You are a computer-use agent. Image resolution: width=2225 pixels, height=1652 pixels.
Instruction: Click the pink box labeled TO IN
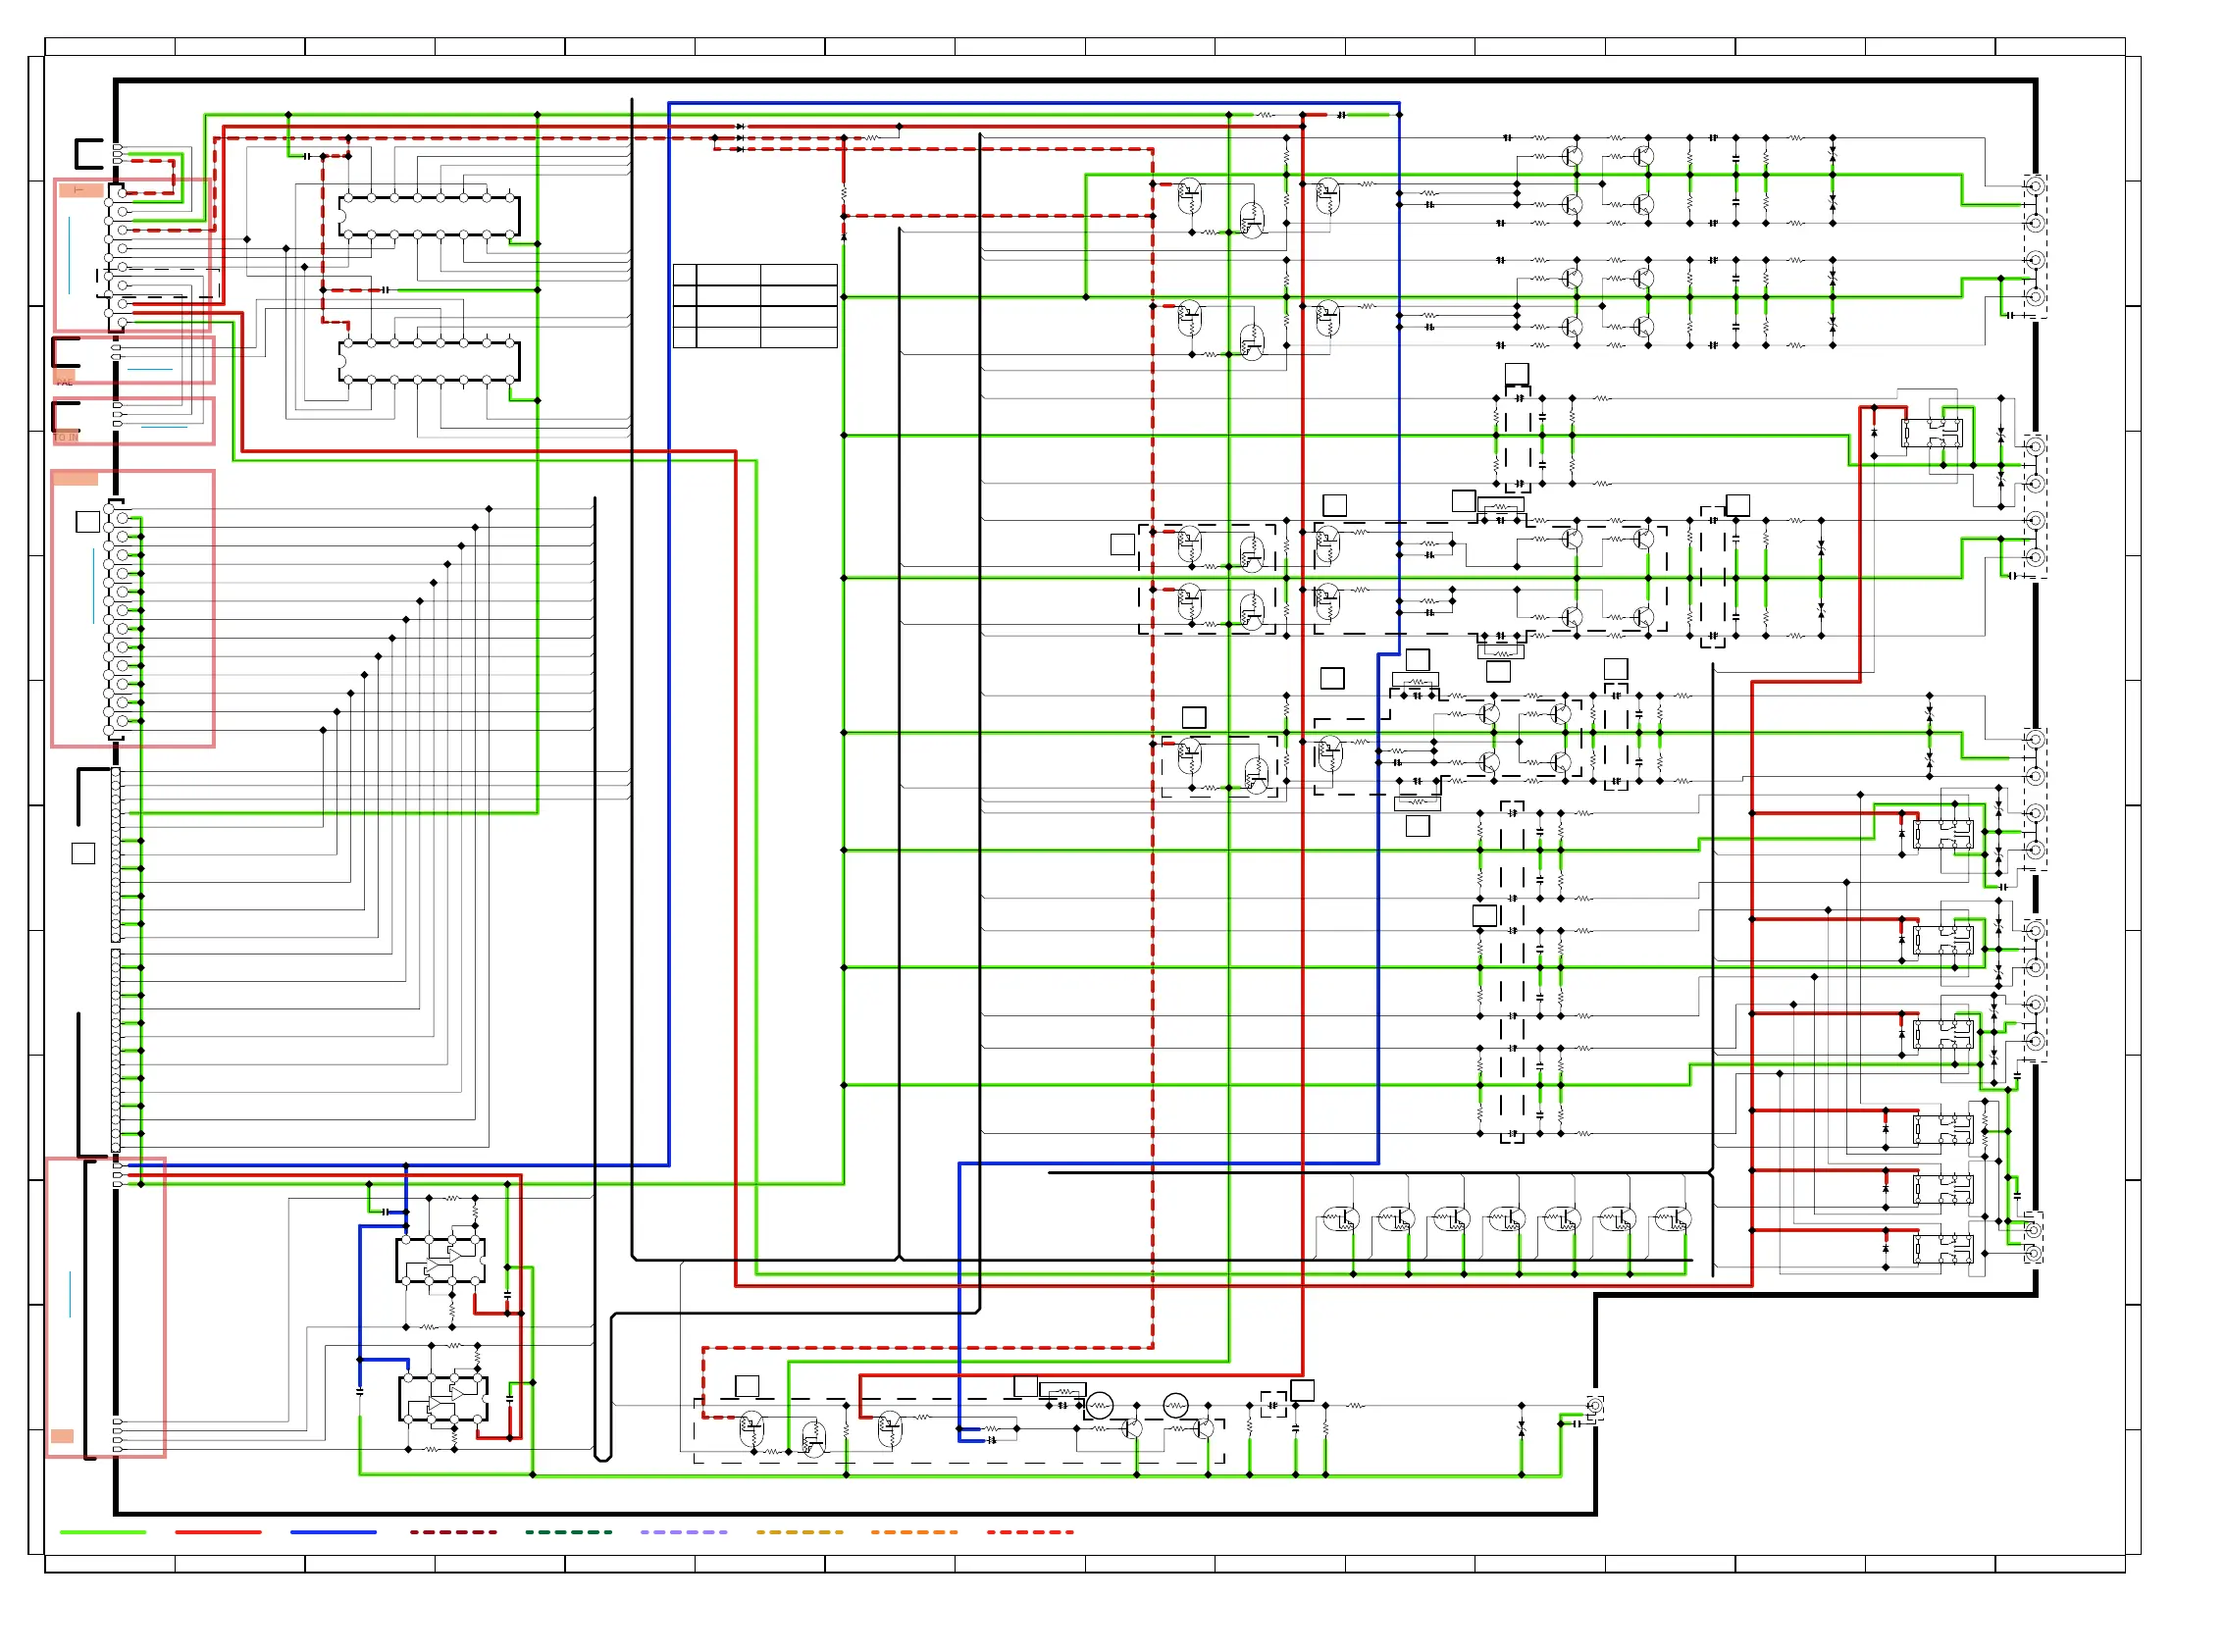133,421
